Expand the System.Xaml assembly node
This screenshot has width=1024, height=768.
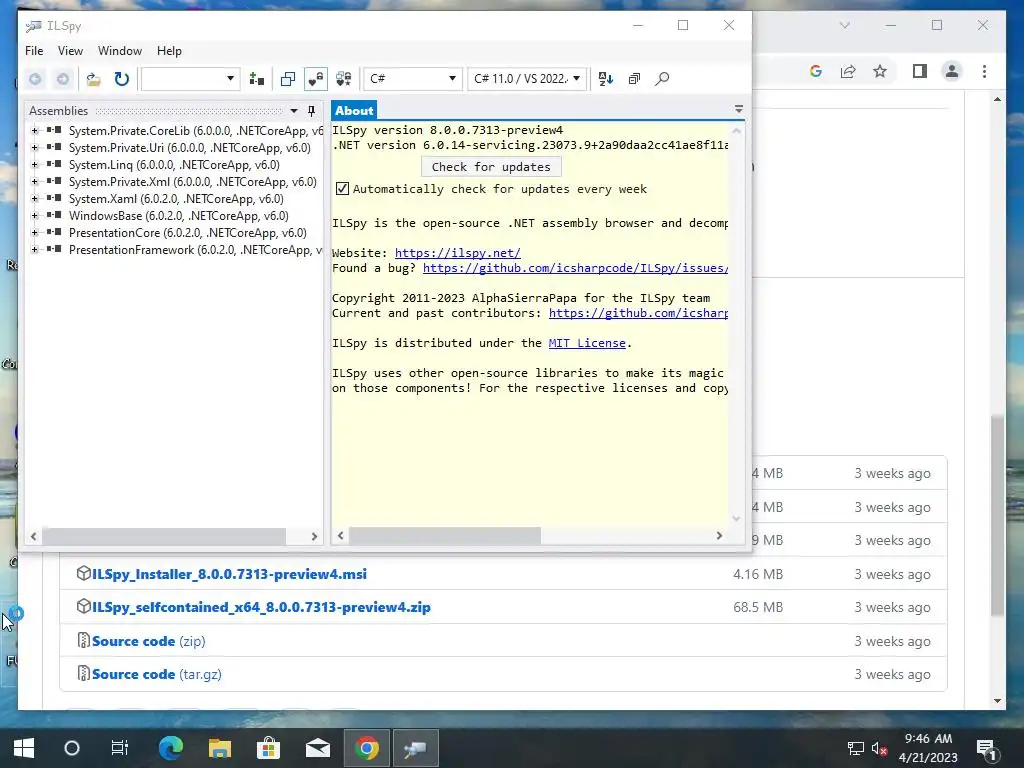pyautogui.click(x=35, y=199)
